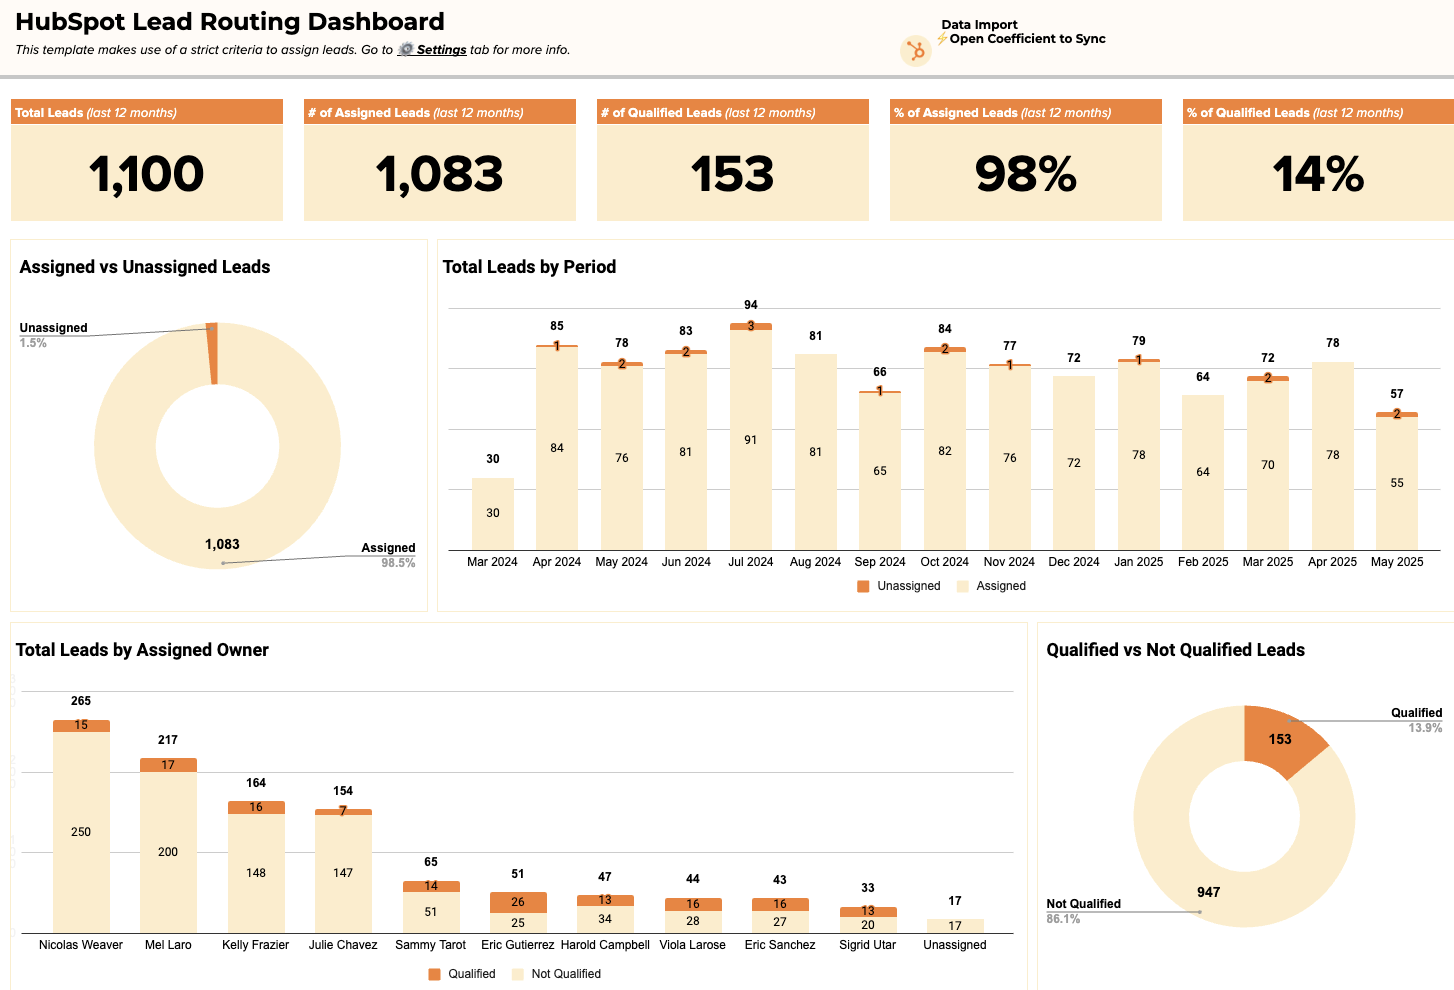This screenshot has height=990, width=1454.
Task: Click the Data Import label
Action: point(979,25)
